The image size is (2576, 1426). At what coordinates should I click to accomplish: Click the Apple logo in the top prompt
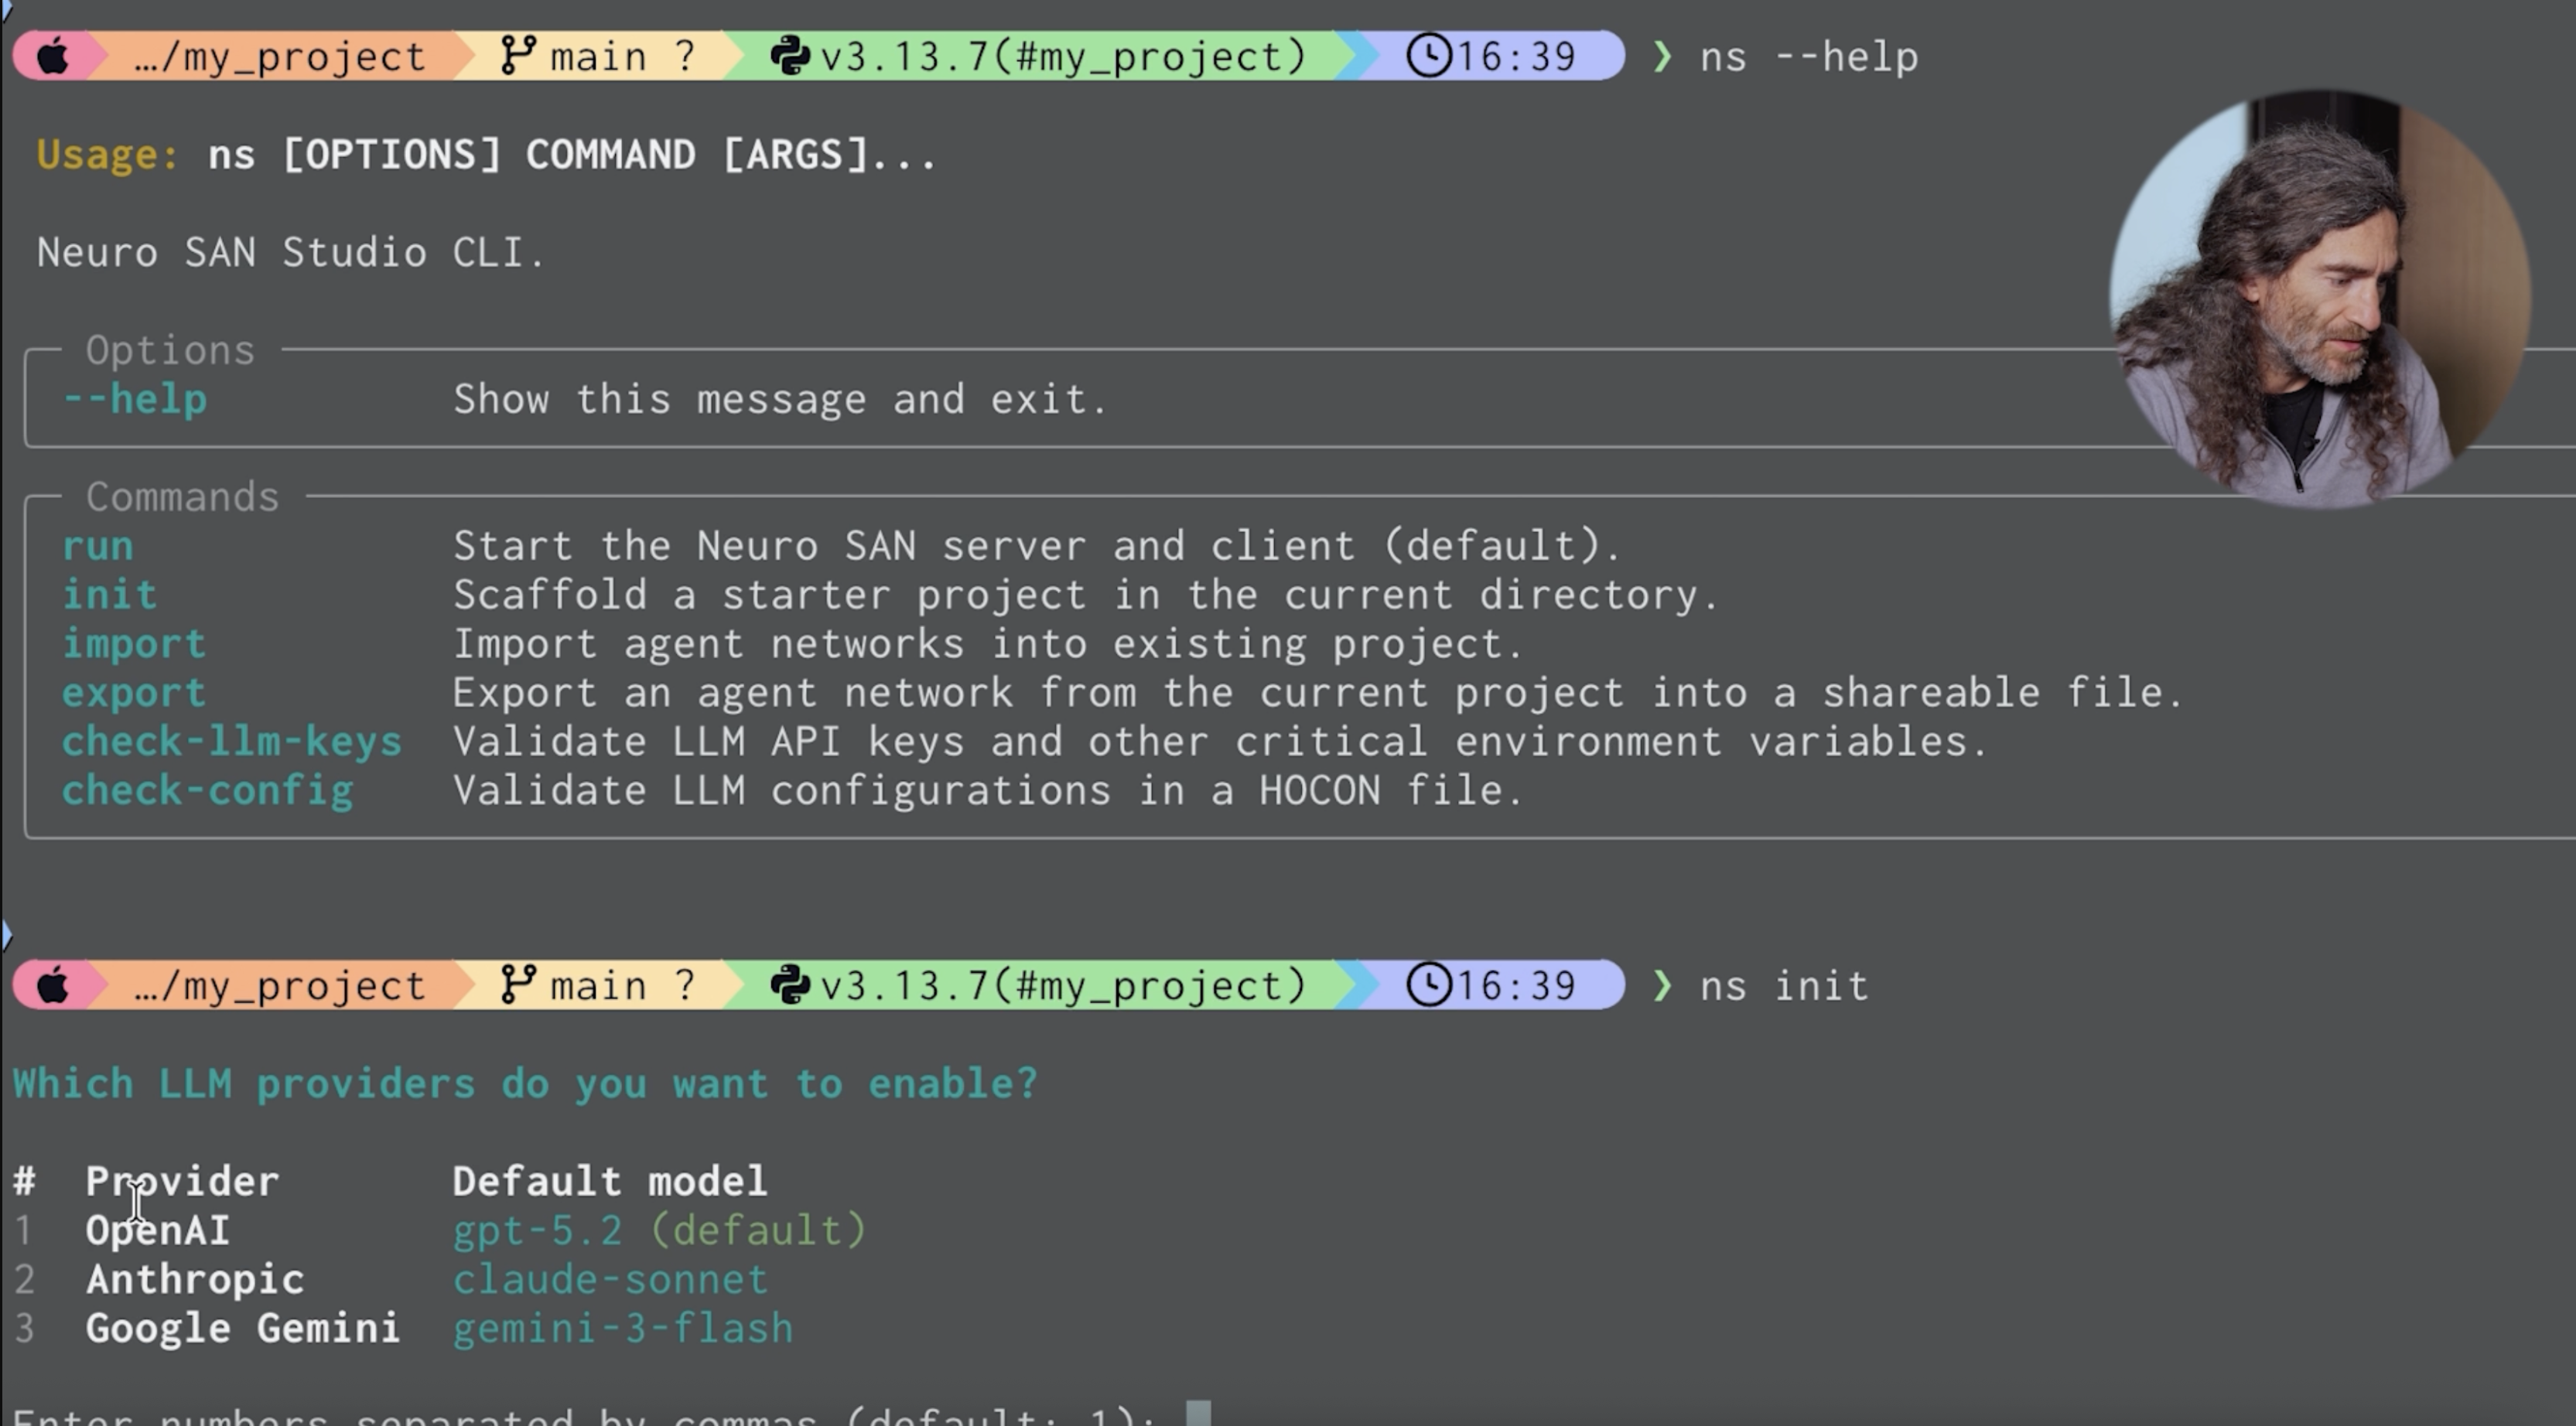(53, 56)
